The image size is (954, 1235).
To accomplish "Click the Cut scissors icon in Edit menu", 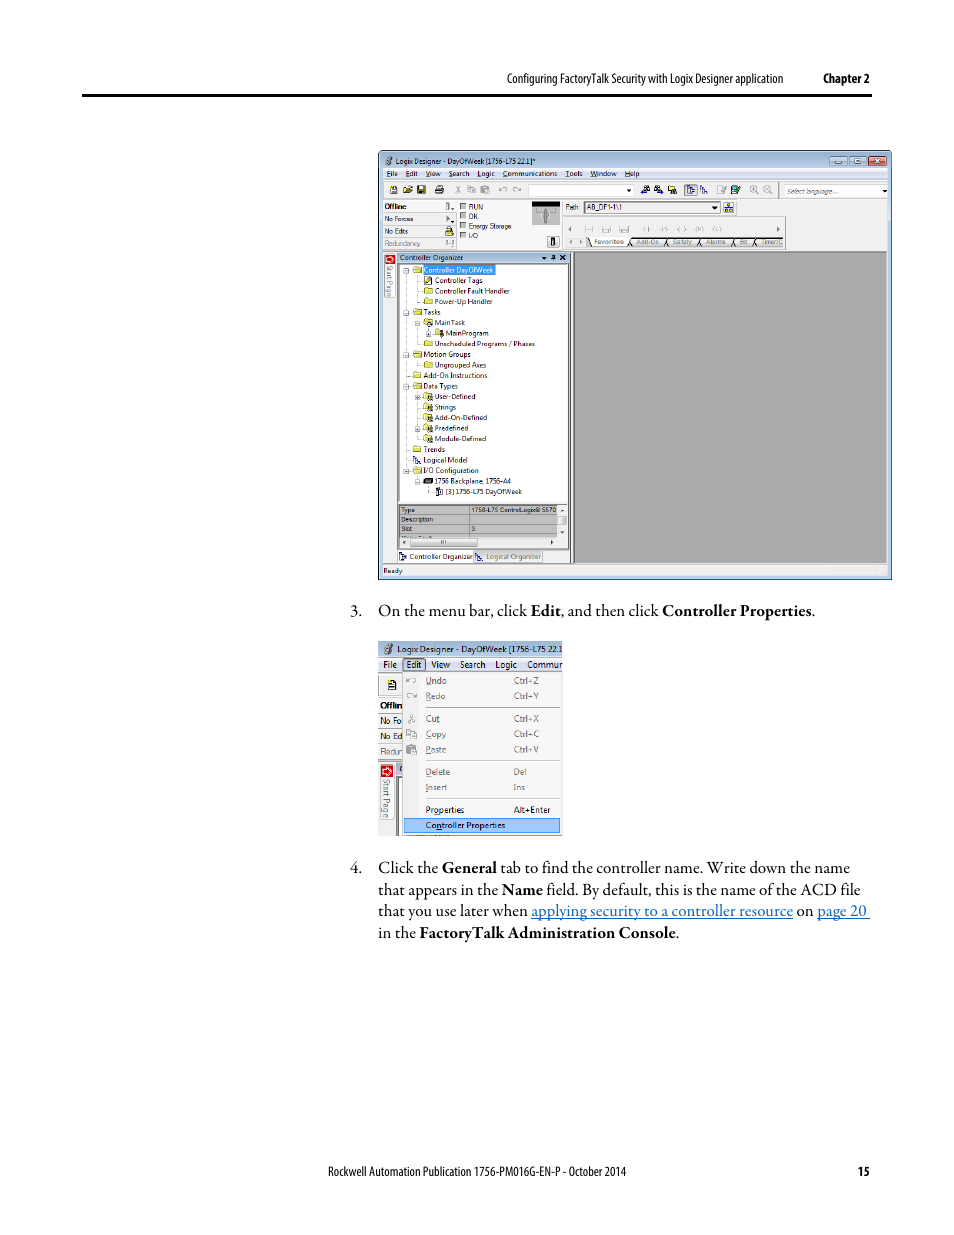I will point(411,719).
